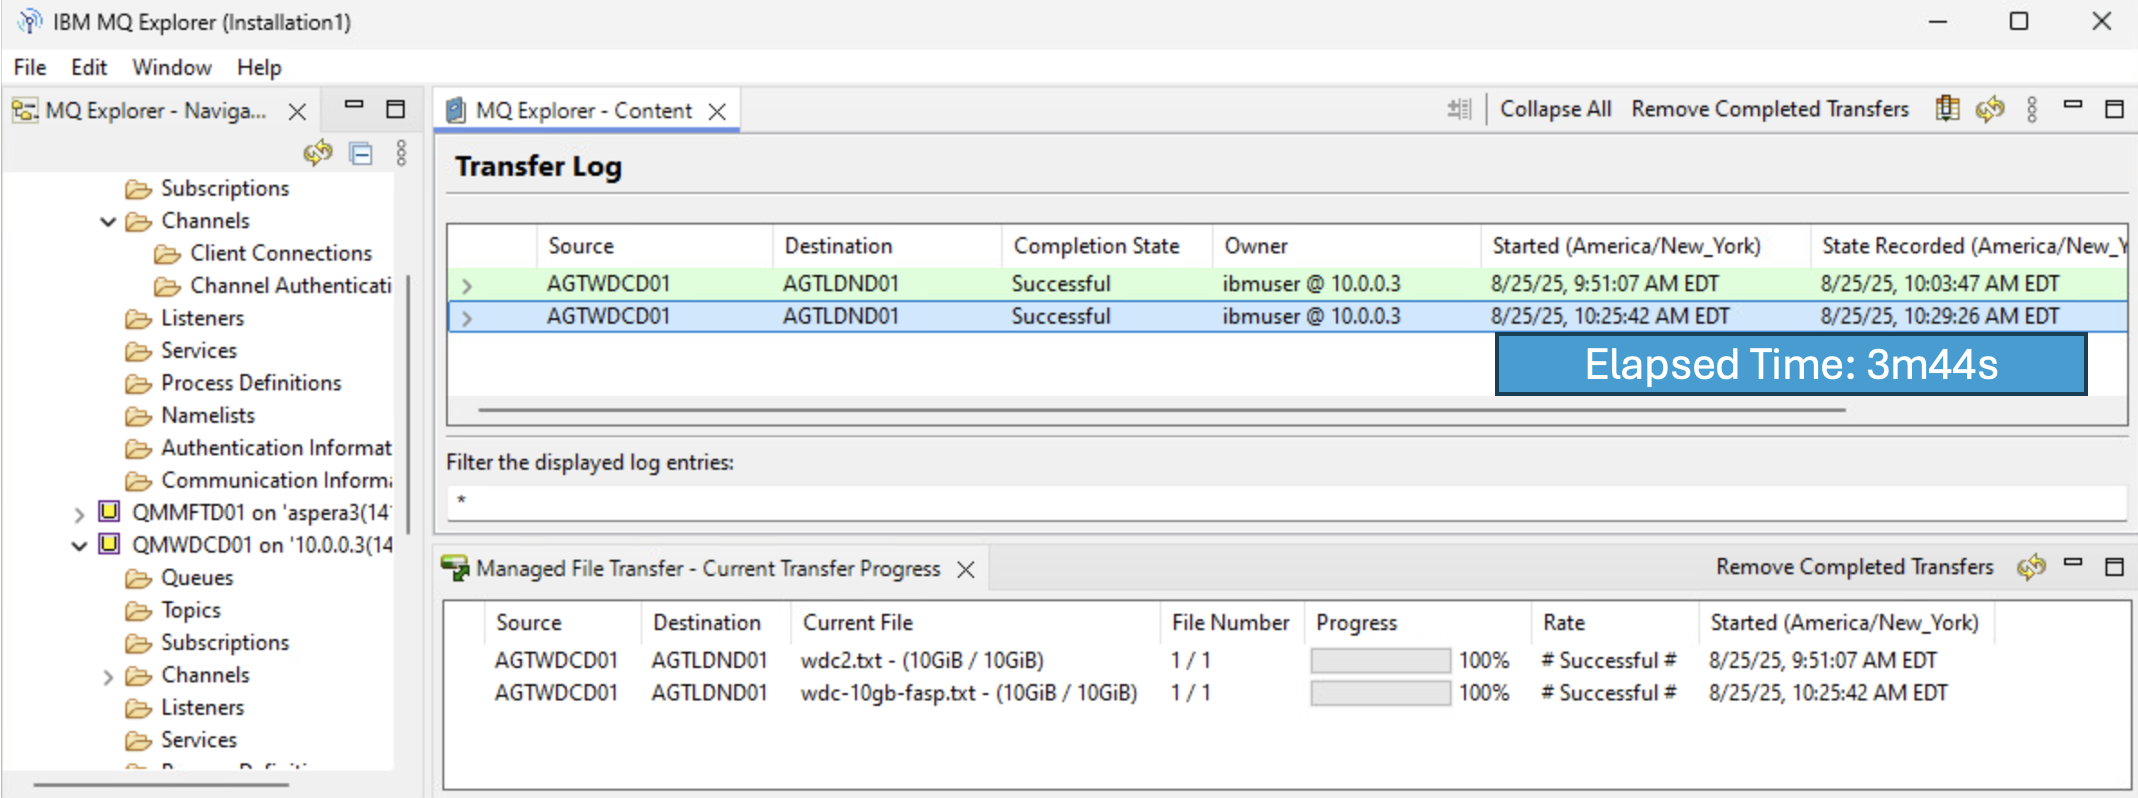This screenshot has height=798, width=2138.
Task: Open the Navigator view menu (three dots)
Action: coord(401,153)
